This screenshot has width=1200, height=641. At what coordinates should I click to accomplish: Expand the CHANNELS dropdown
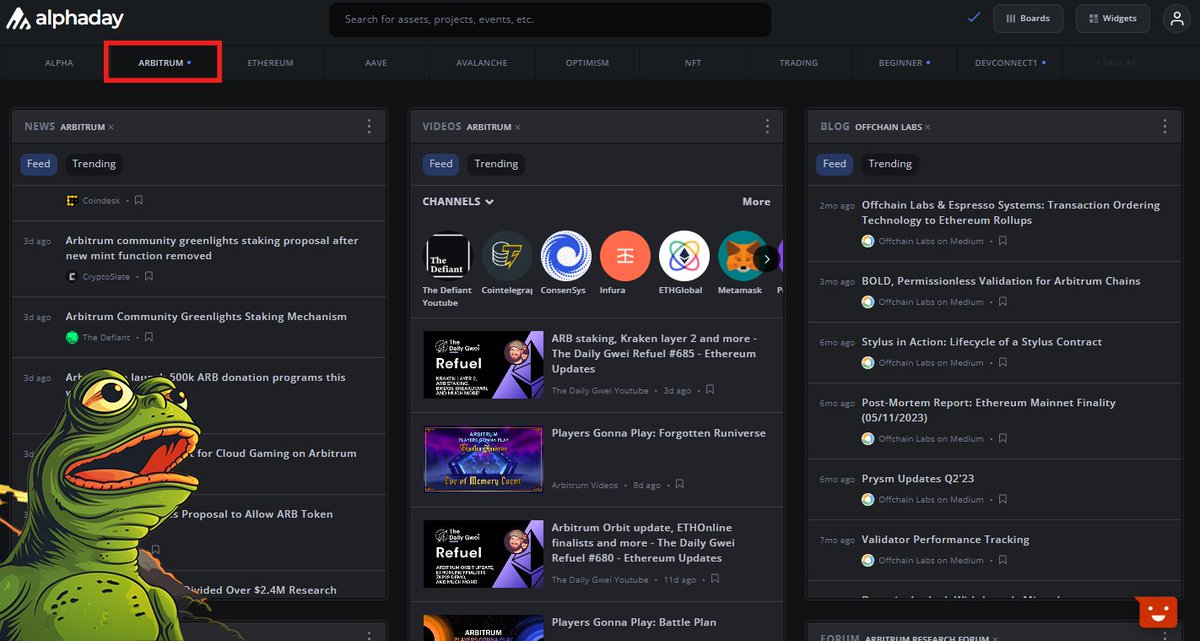point(458,202)
